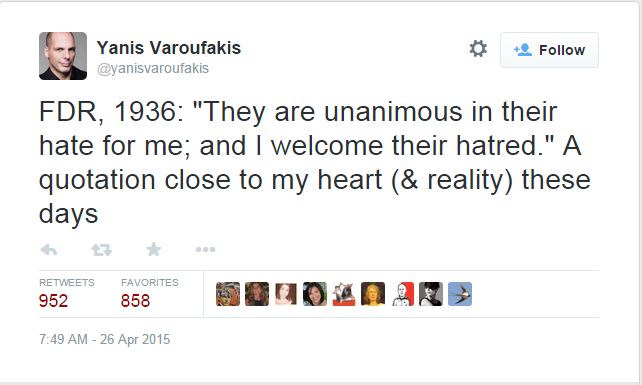Screen dimensions: 642x385
Task: Follow Yanis Varoufakis
Action: 549,50
